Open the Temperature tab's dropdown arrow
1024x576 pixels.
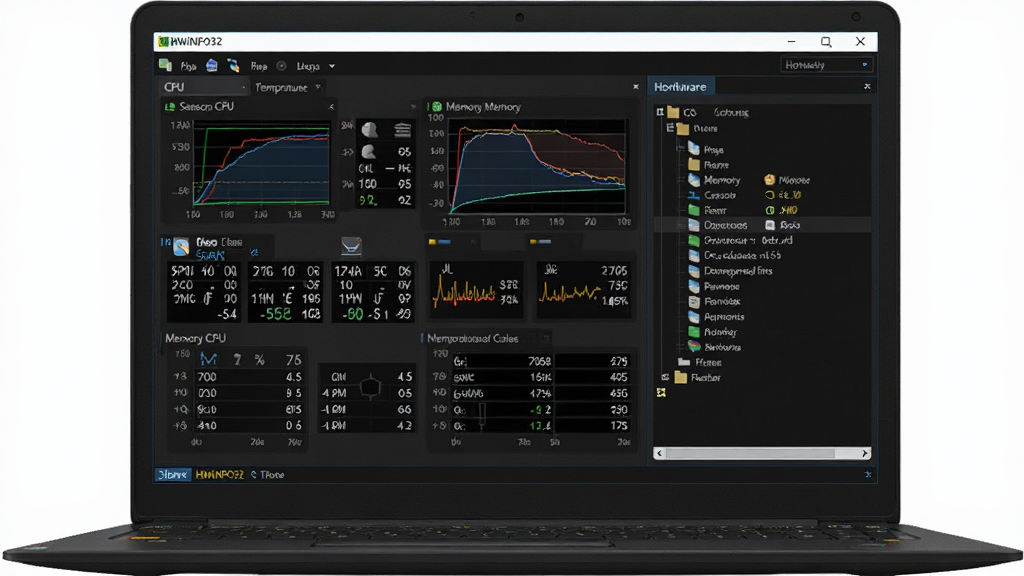pos(318,87)
